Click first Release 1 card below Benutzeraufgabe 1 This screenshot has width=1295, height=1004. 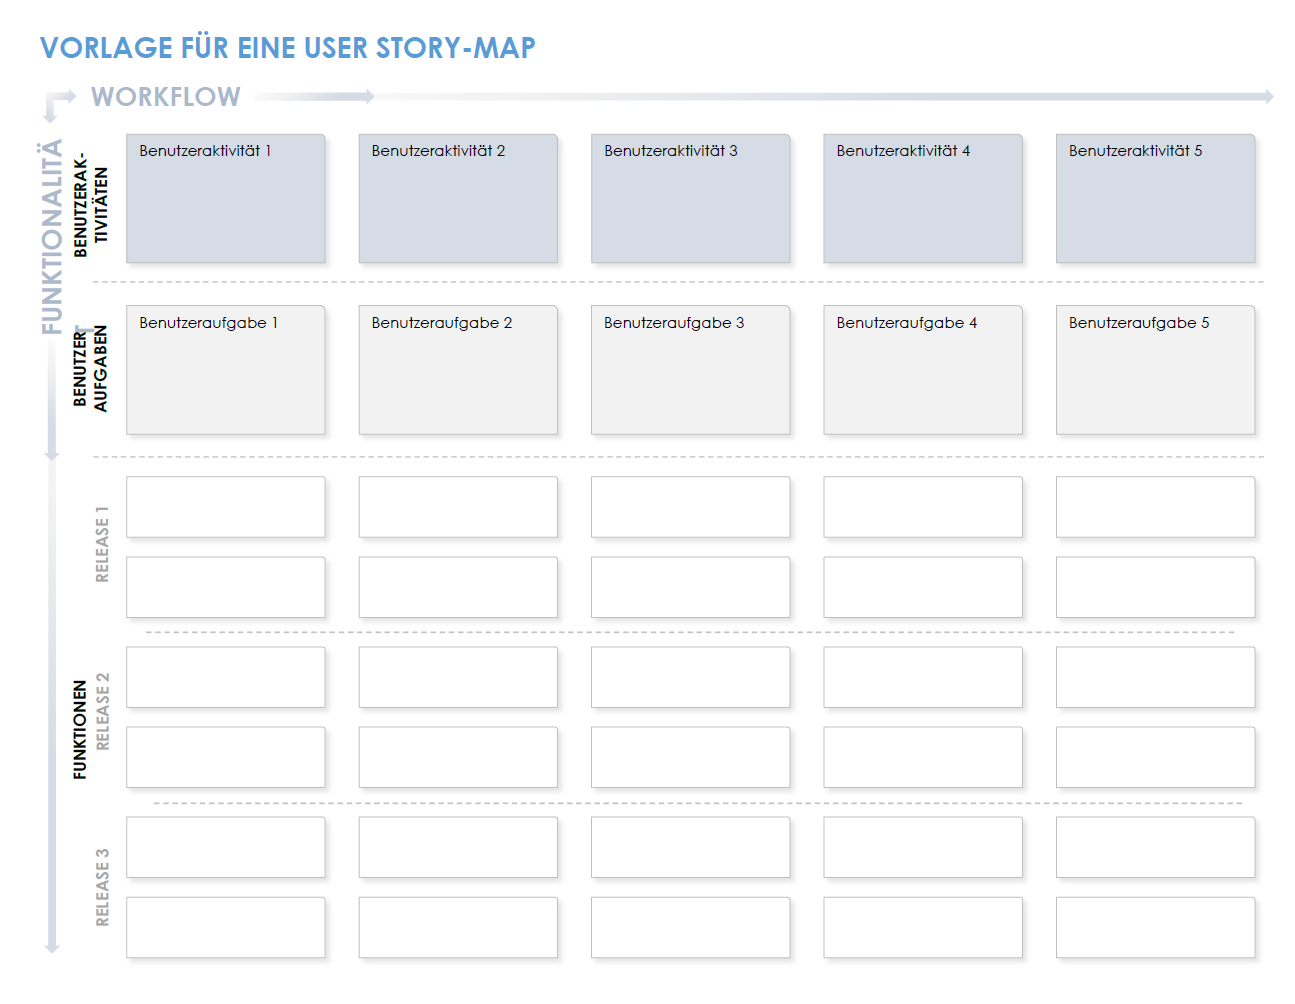point(226,507)
